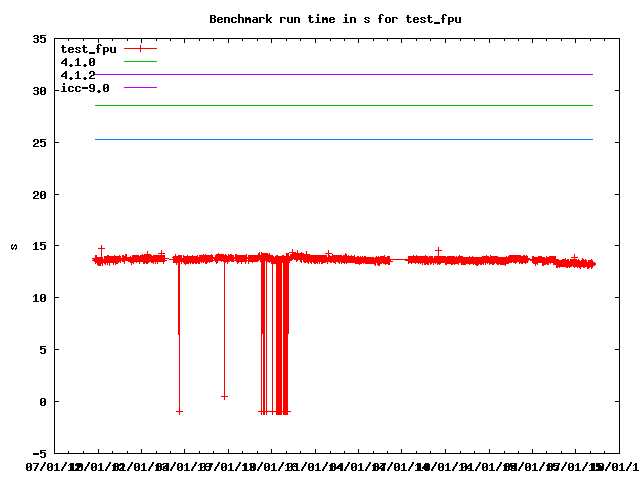
Task: Click the y-axis unit label 's'
Action: [14, 246]
